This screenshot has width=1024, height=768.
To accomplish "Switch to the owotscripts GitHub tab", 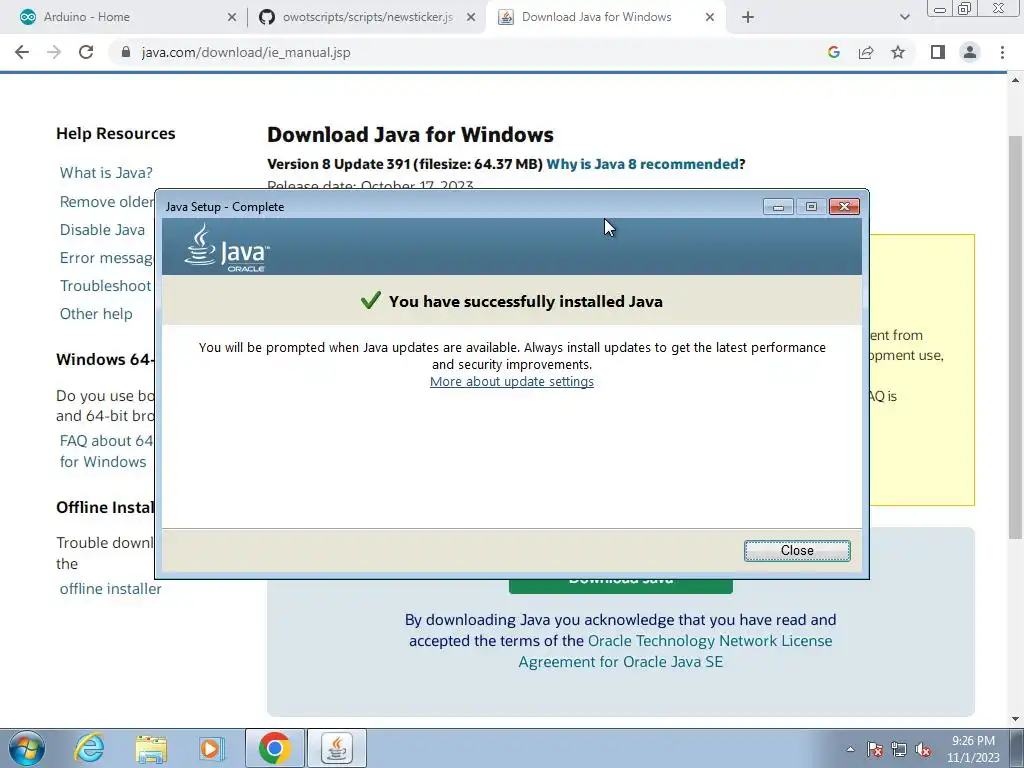I will point(368,17).
